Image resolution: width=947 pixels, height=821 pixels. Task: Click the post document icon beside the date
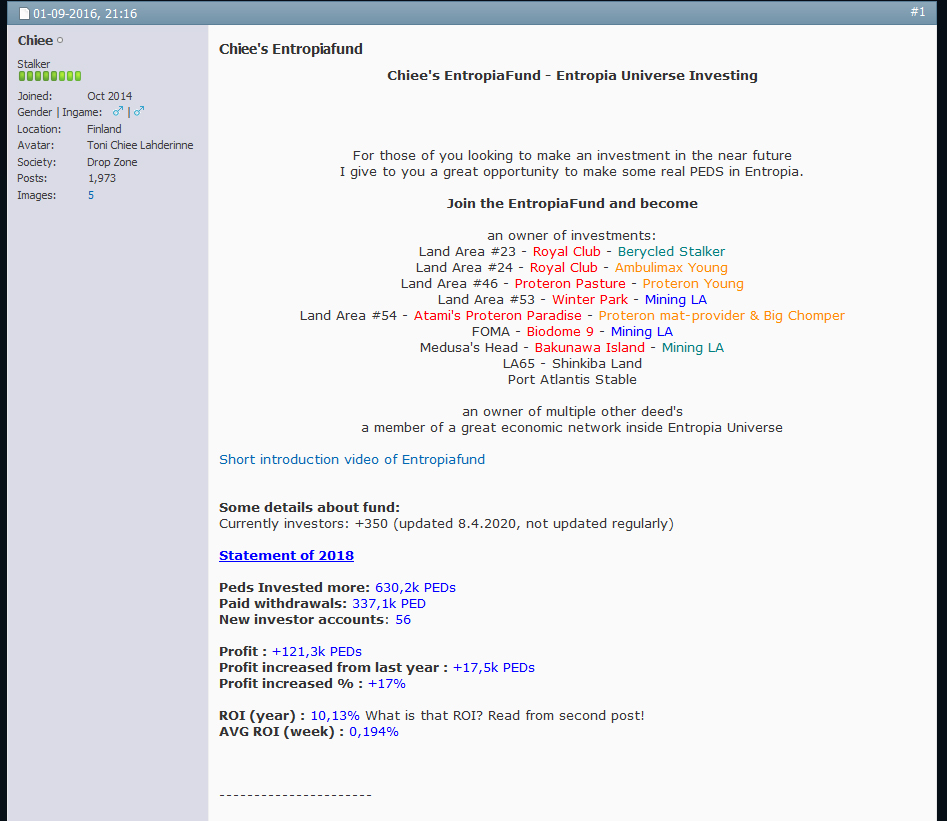point(24,14)
